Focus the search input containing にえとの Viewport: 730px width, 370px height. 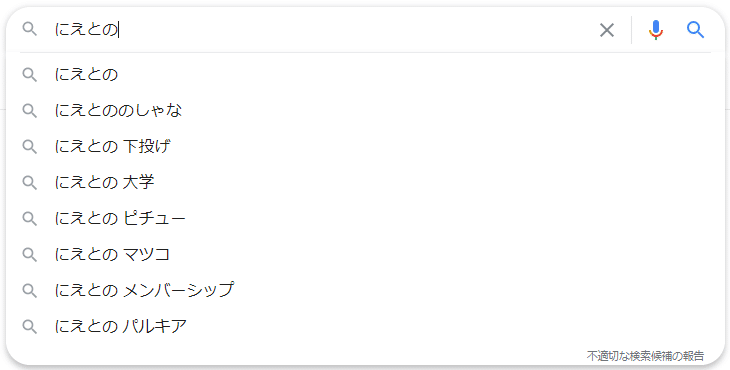321,30
